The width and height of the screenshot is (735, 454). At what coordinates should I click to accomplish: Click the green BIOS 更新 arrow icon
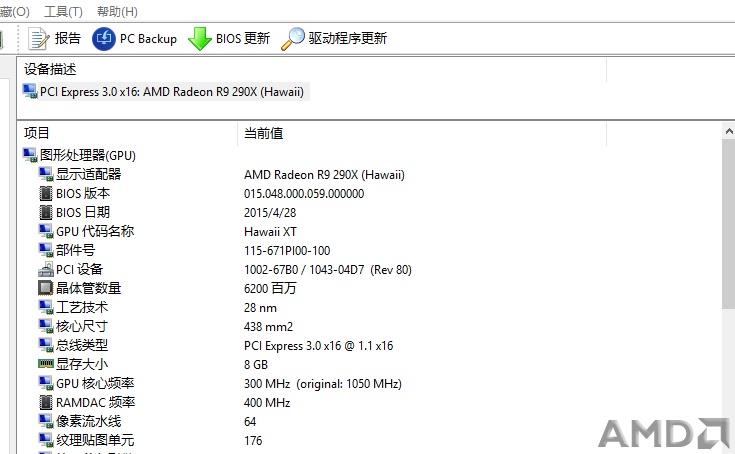pyautogui.click(x=200, y=38)
